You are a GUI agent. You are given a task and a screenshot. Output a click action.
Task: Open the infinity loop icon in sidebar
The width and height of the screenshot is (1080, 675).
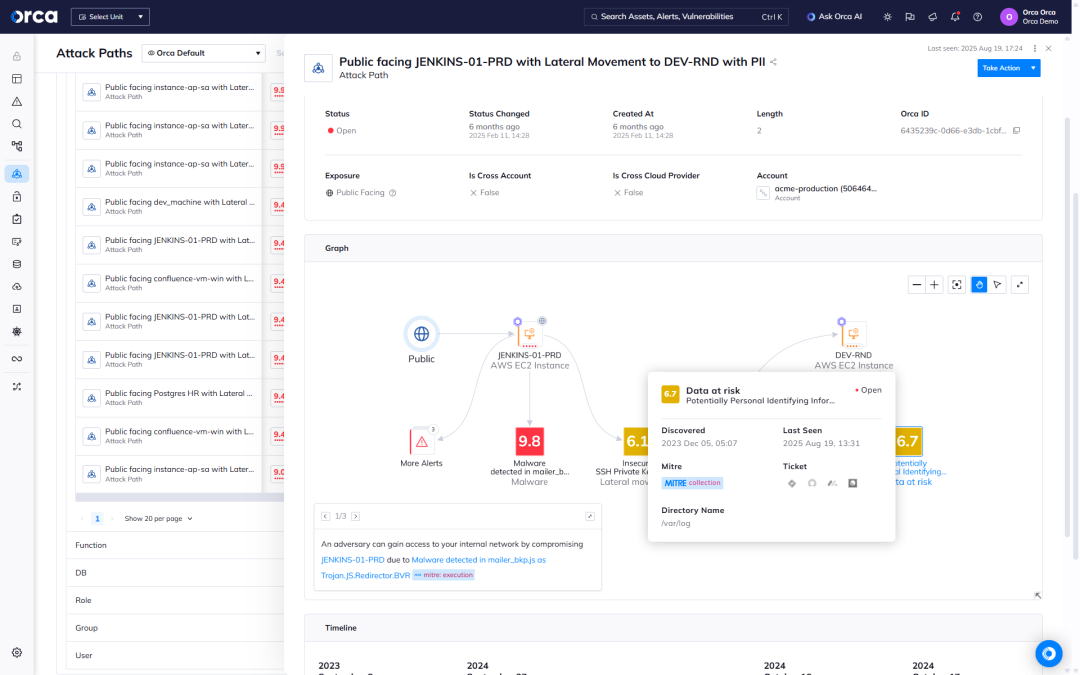[17, 359]
